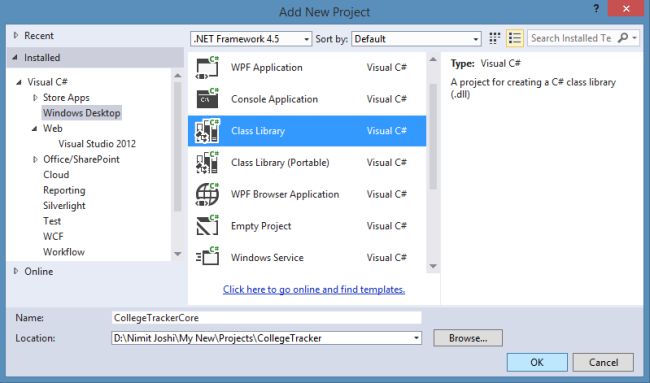The height and width of the screenshot is (383, 650).
Task: Select the Silverlight category
Action: [64, 206]
